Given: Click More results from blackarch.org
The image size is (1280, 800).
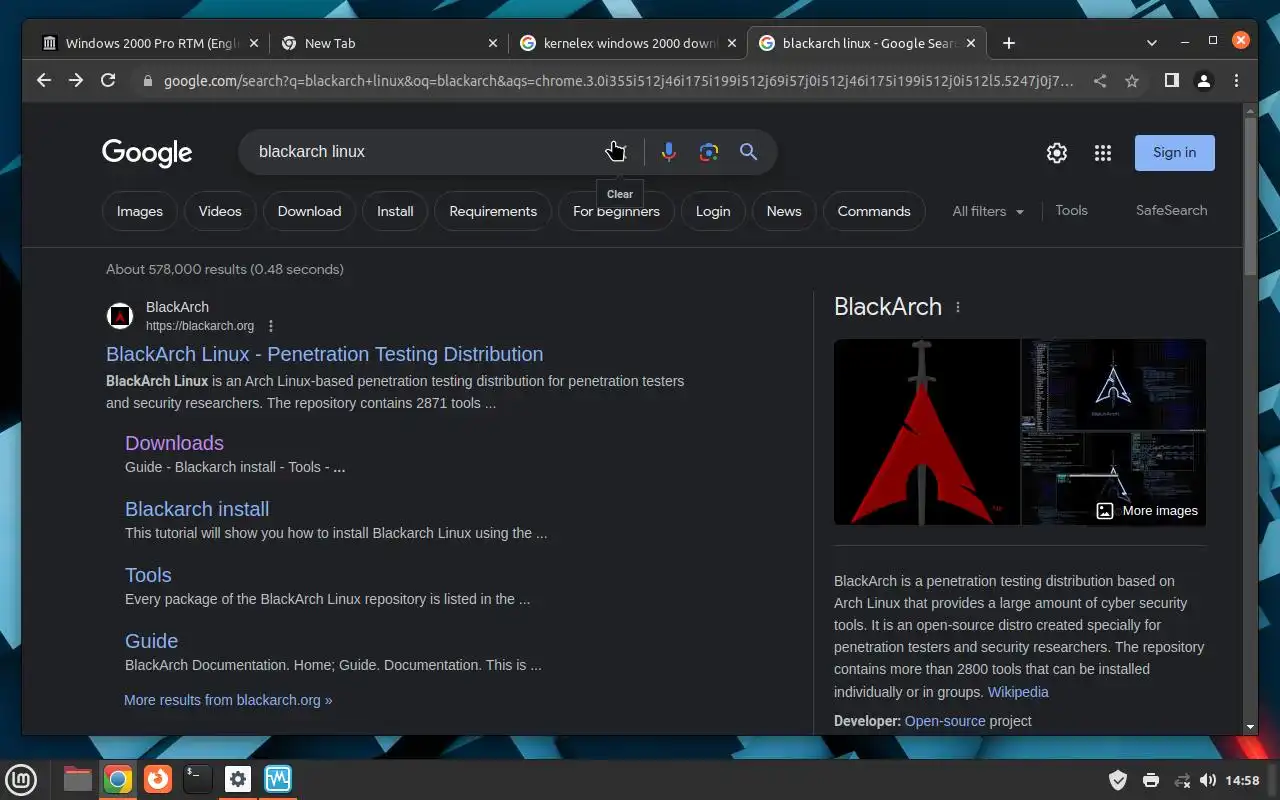Looking at the screenshot, I should 228,700.
